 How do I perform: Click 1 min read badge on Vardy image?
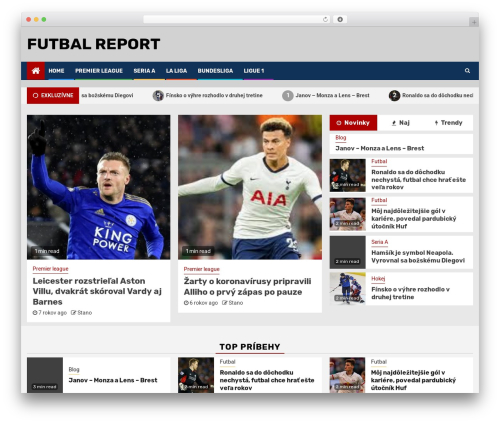(47, 251)
